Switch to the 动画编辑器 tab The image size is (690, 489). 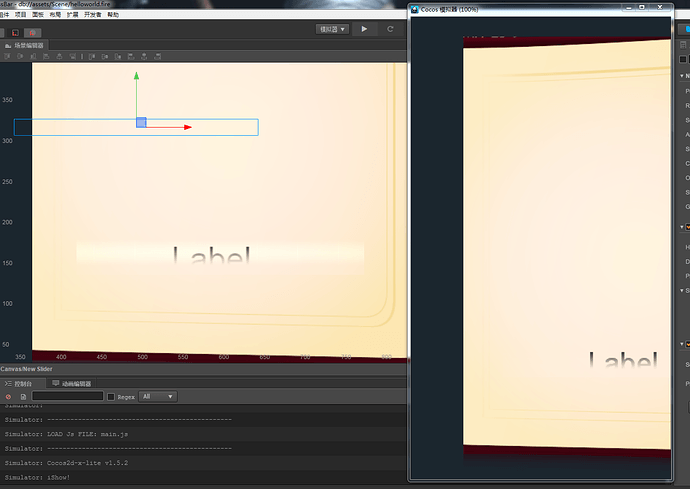[72, 384]
